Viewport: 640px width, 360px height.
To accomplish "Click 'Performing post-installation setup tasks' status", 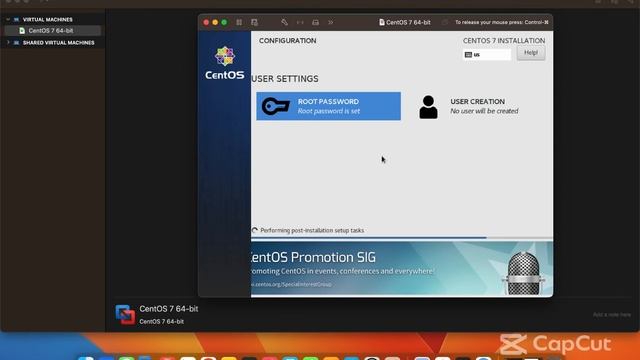I will (312, 230).
